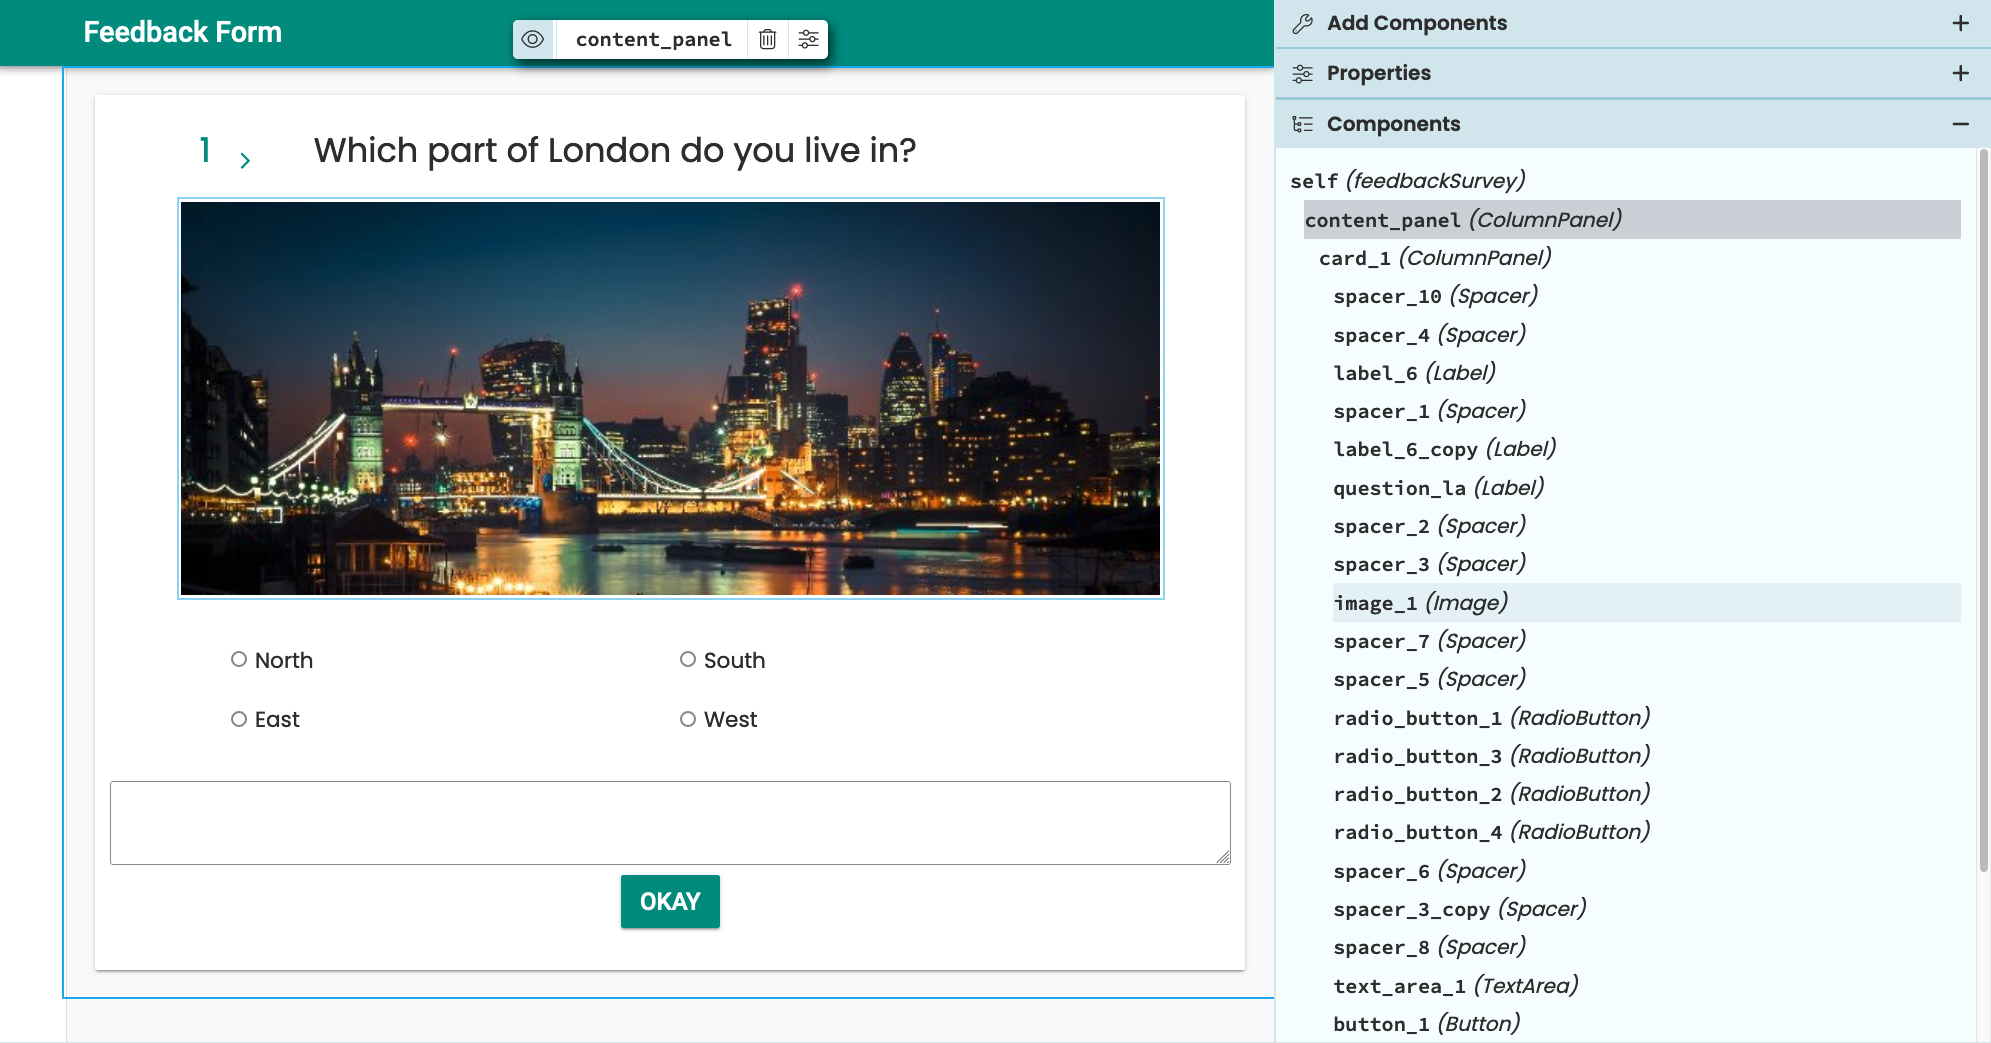This screenshot has height=1043, width=1991.
Task: Select the South radio button
Action: [x=688, y=659]
